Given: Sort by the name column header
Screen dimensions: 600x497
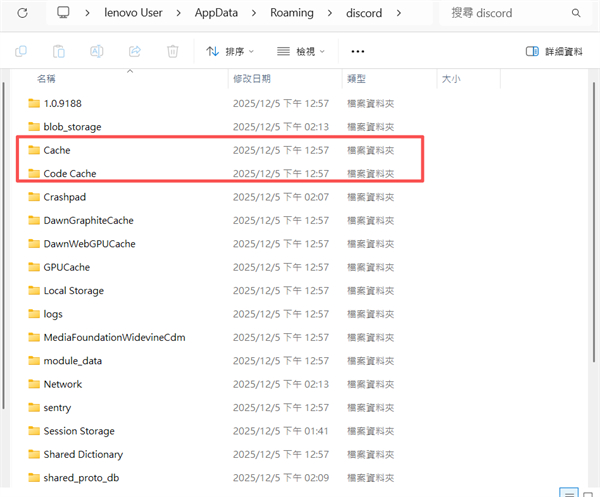Looking at the screenshot, I should click(46, 79).
